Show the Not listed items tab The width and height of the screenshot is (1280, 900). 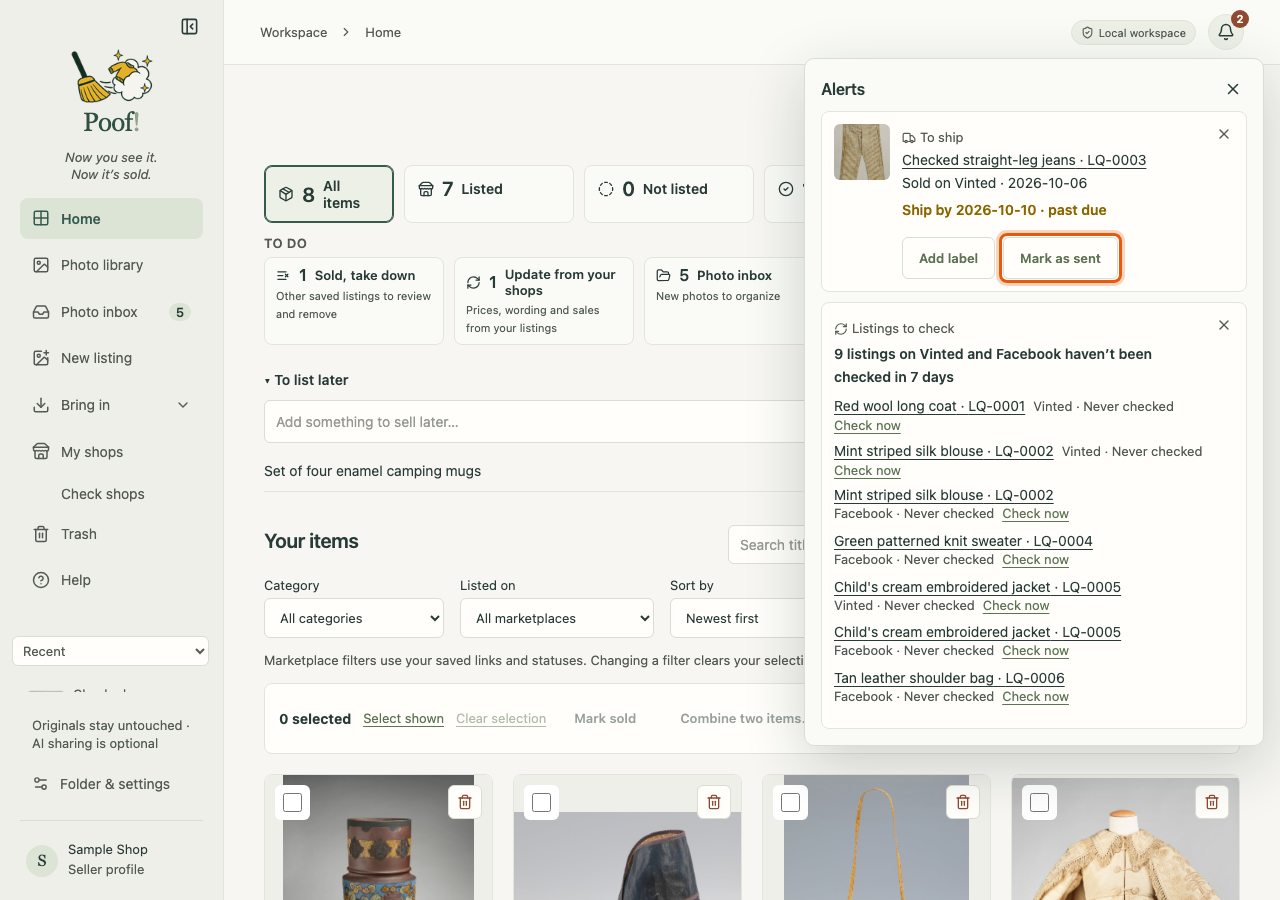pos(669,194)
